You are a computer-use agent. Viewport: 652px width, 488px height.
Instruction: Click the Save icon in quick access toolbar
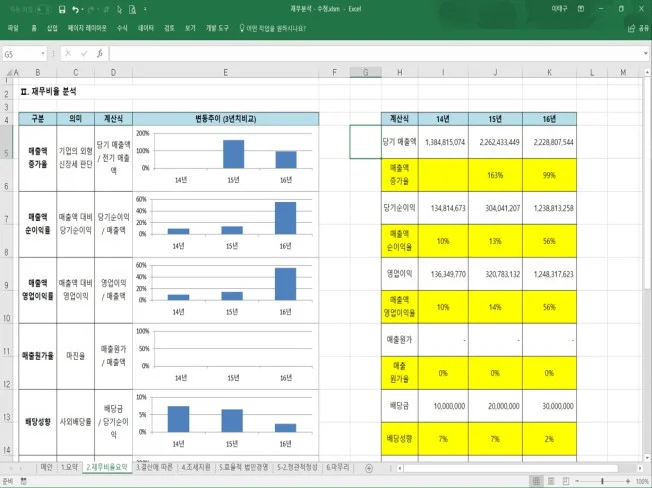click(x=63, y=8)
